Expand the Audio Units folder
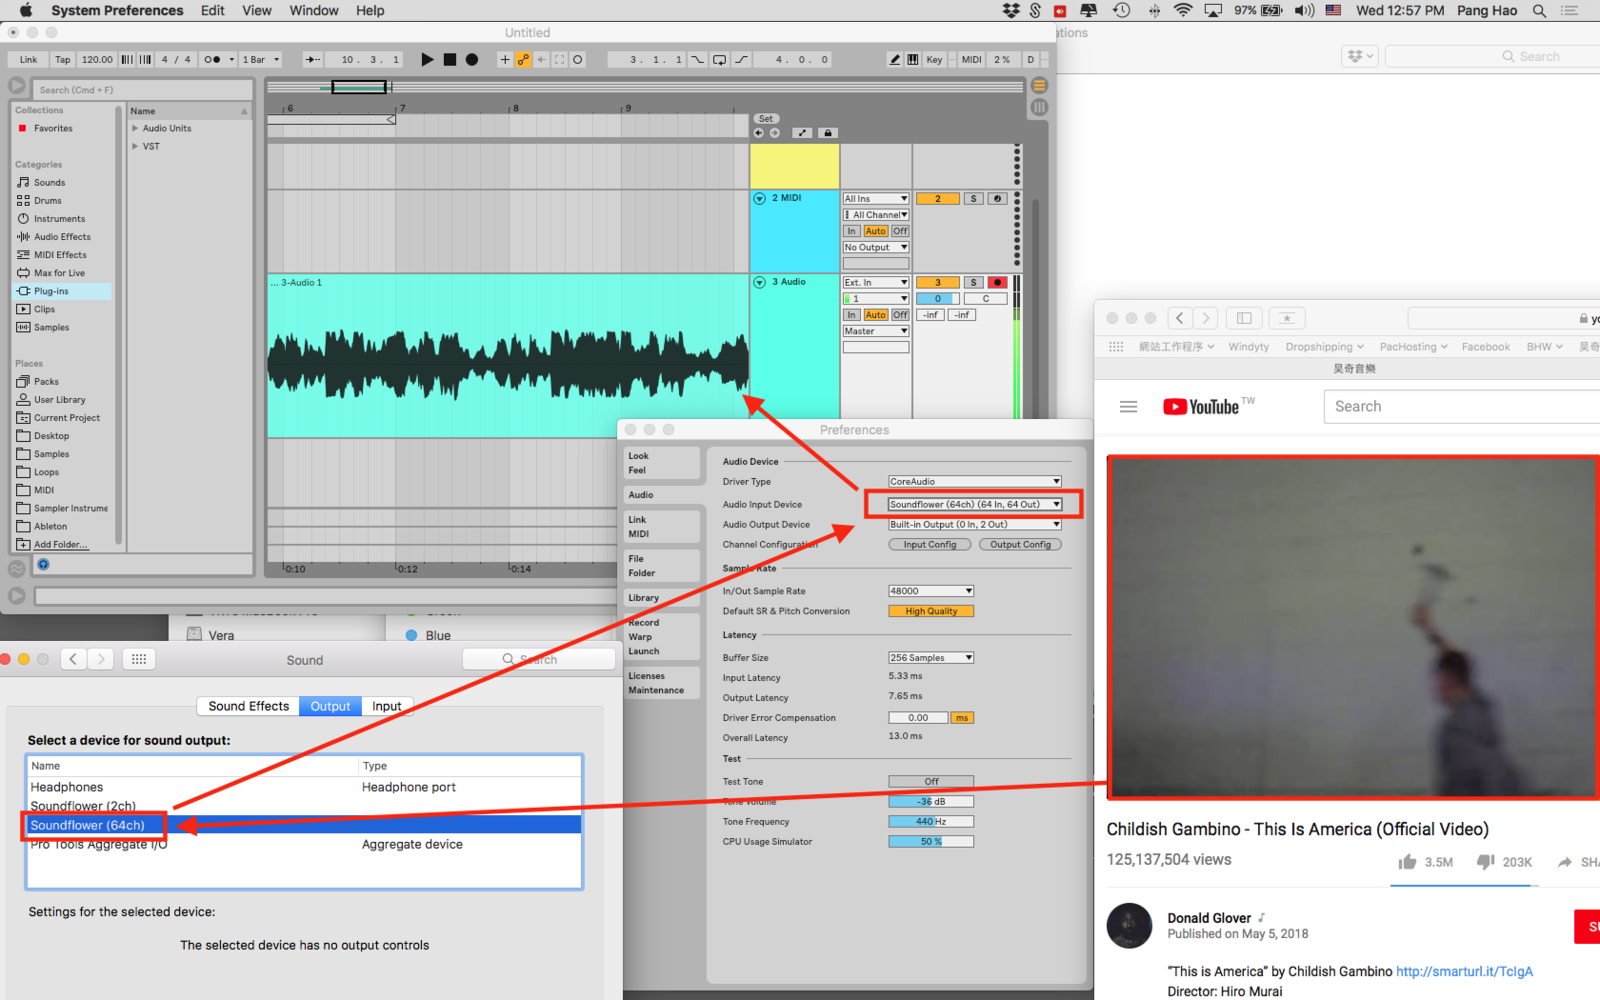 135,128
